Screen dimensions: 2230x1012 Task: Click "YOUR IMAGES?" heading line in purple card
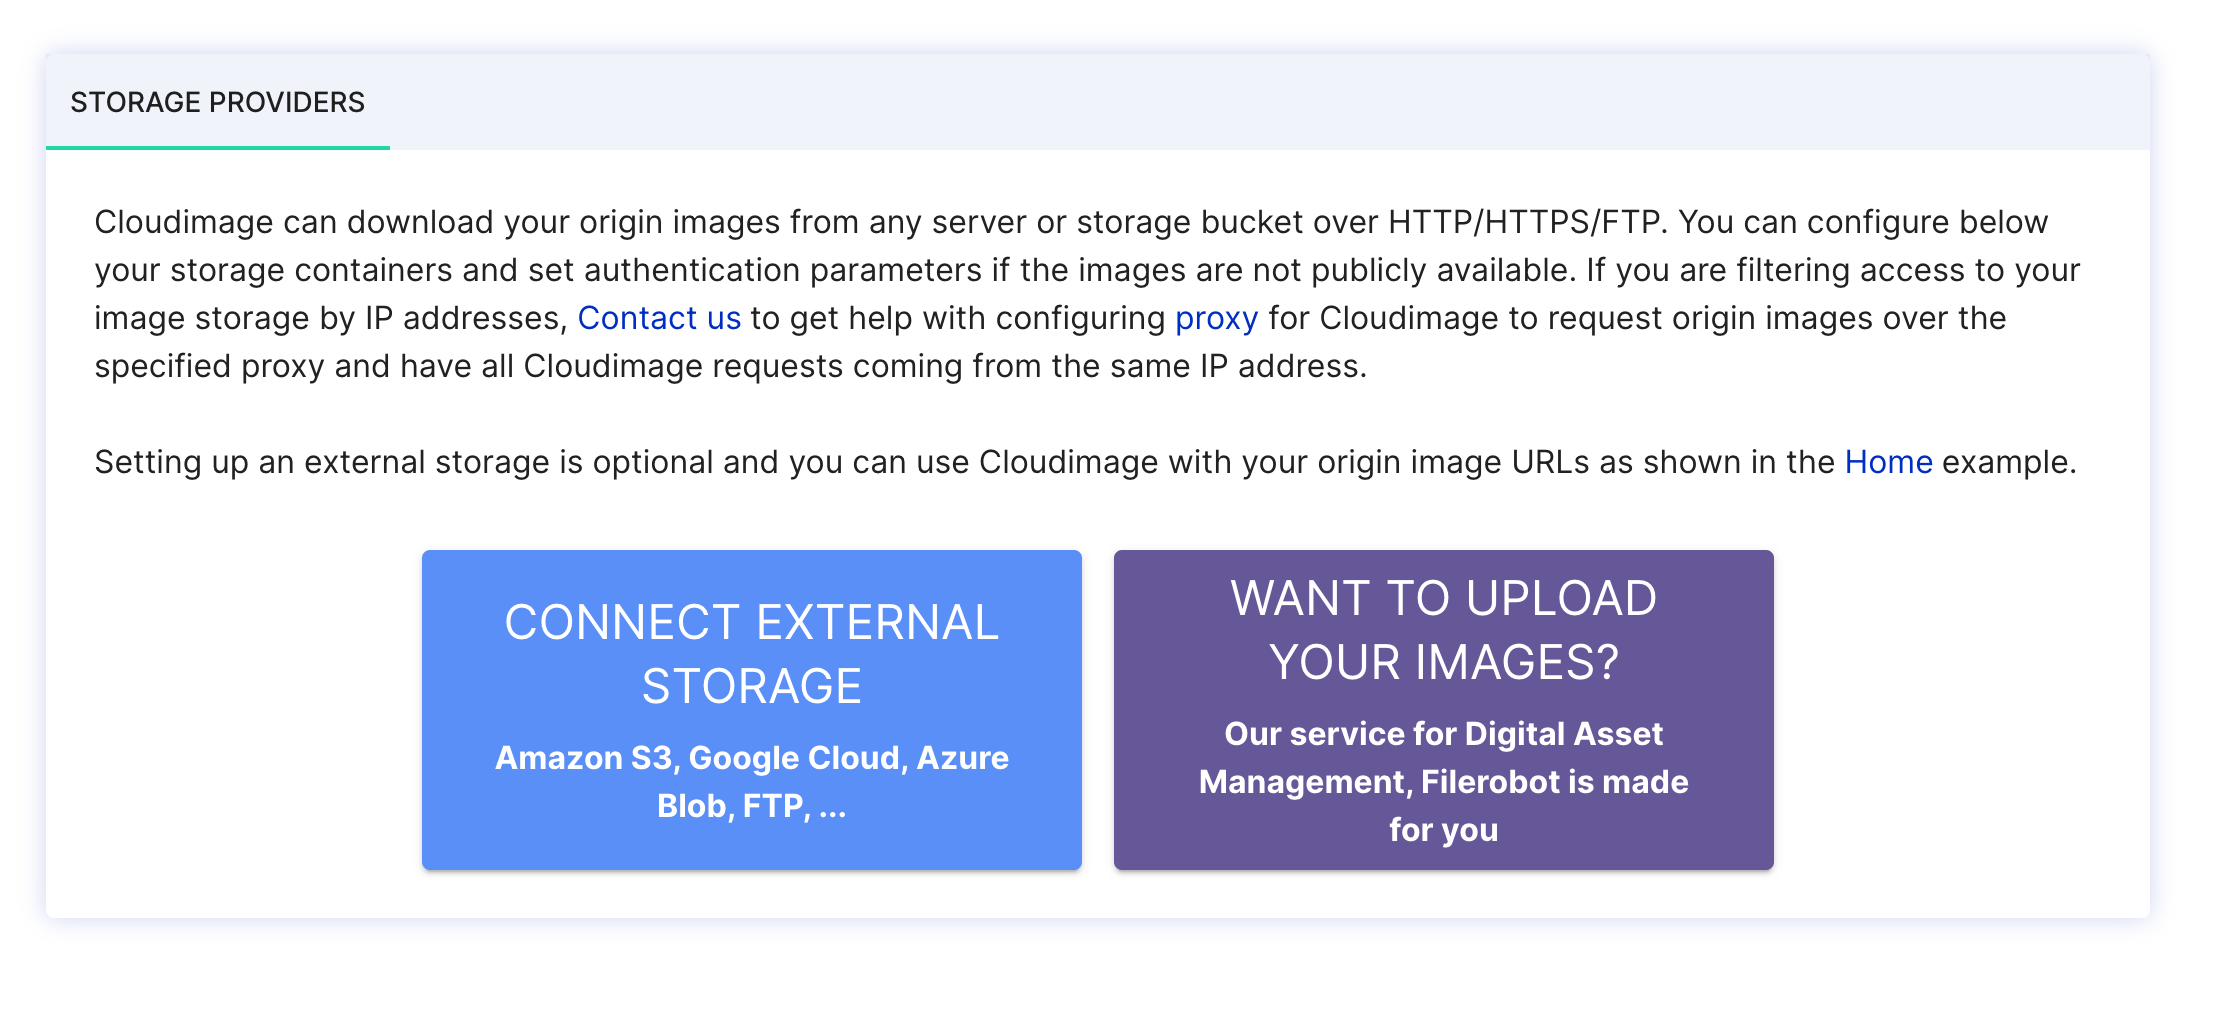[1443, 662]
